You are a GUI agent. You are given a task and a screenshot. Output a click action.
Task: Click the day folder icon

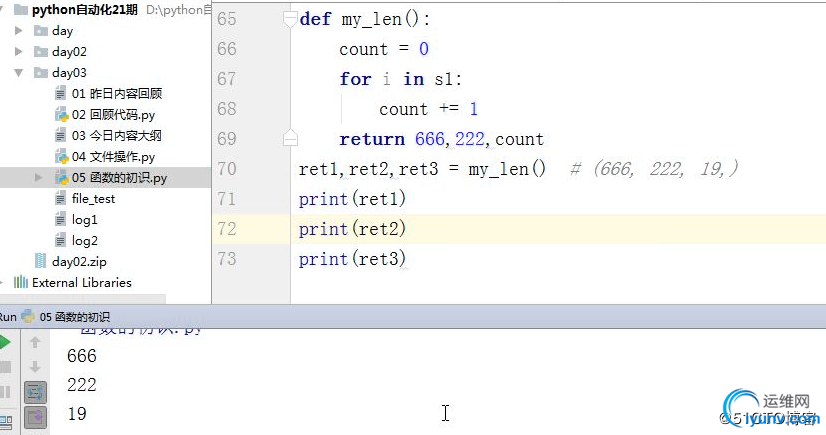41,31
